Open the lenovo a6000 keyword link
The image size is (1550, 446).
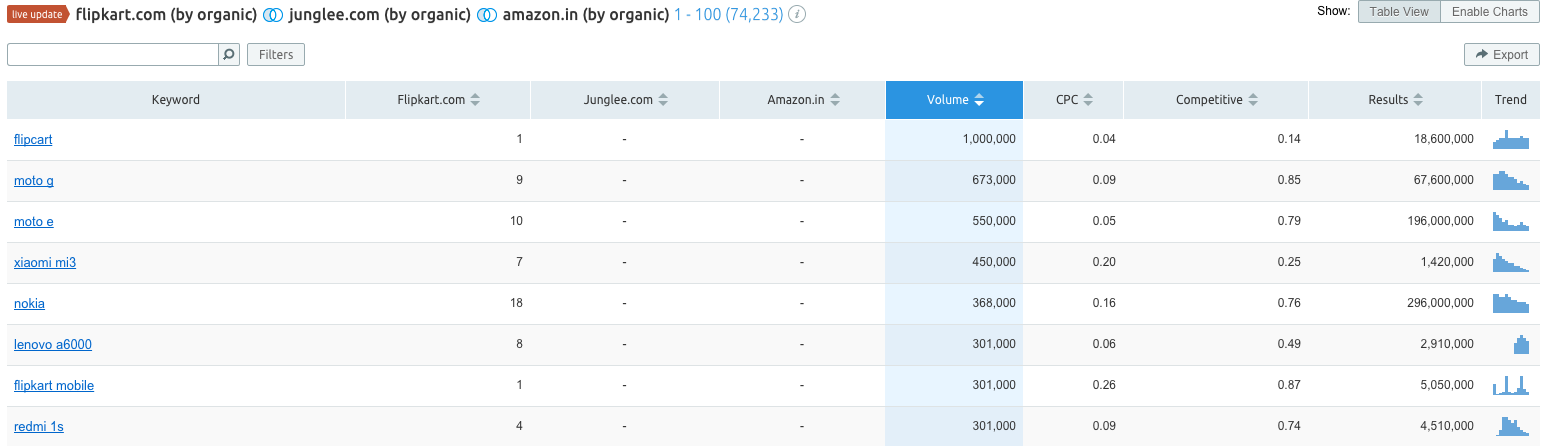tap(53, 344)
